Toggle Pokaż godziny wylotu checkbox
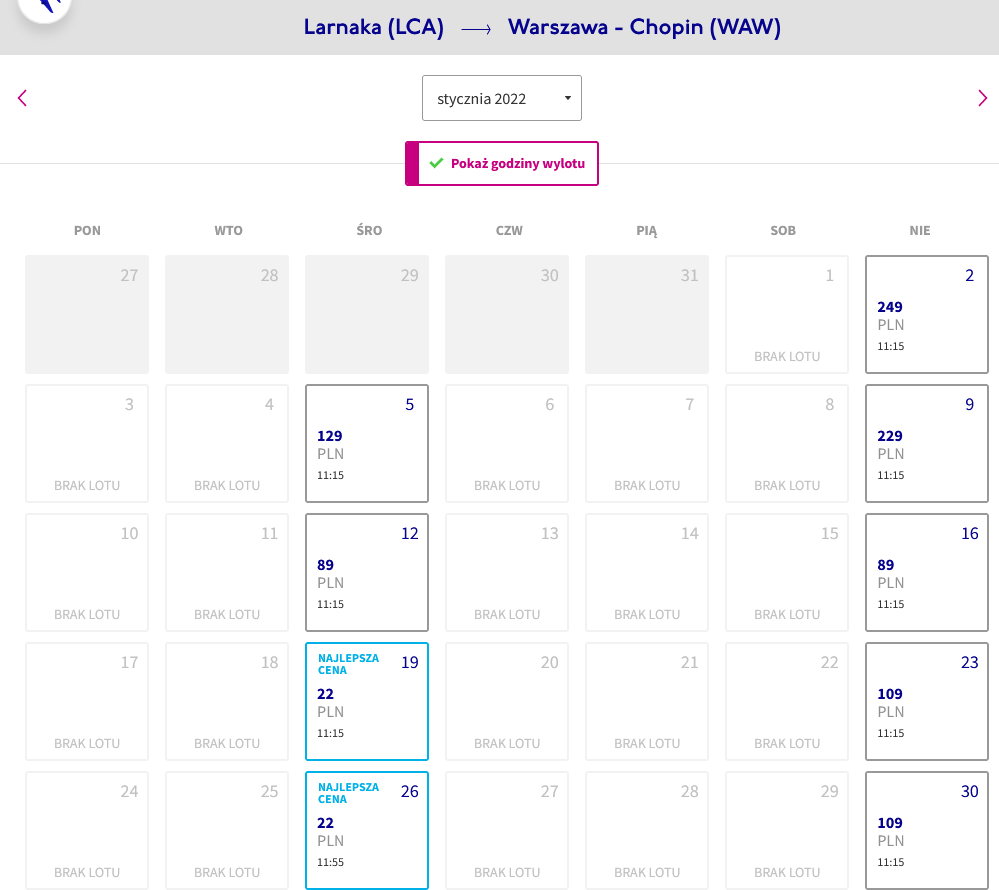 502,164
